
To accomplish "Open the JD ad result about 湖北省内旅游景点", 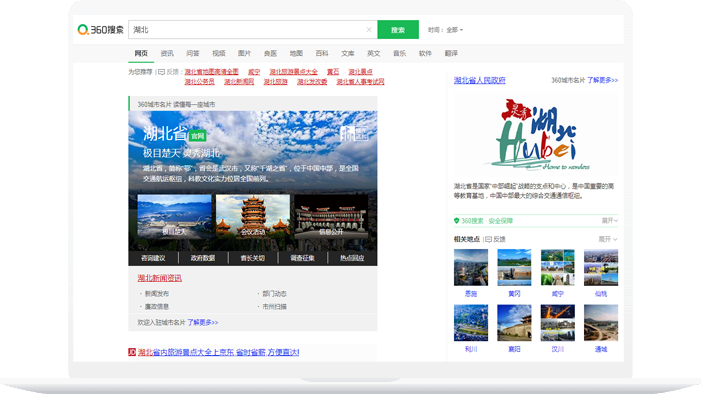I will click(218, 352).
